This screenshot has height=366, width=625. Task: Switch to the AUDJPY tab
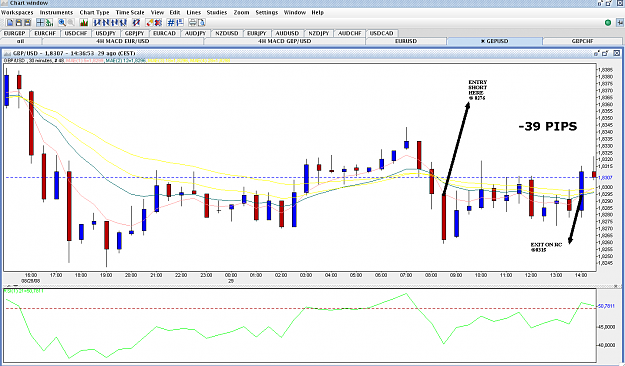(x=195, y=33)
